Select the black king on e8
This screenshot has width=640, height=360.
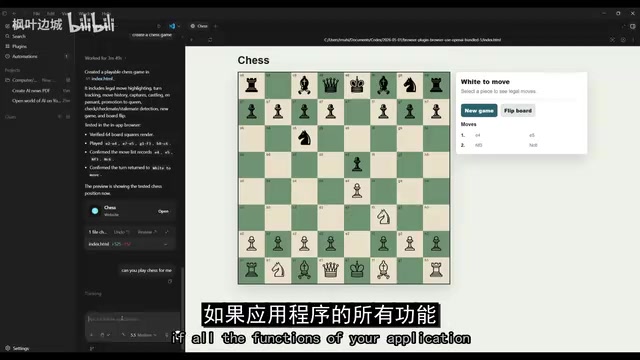click(357, 85)
